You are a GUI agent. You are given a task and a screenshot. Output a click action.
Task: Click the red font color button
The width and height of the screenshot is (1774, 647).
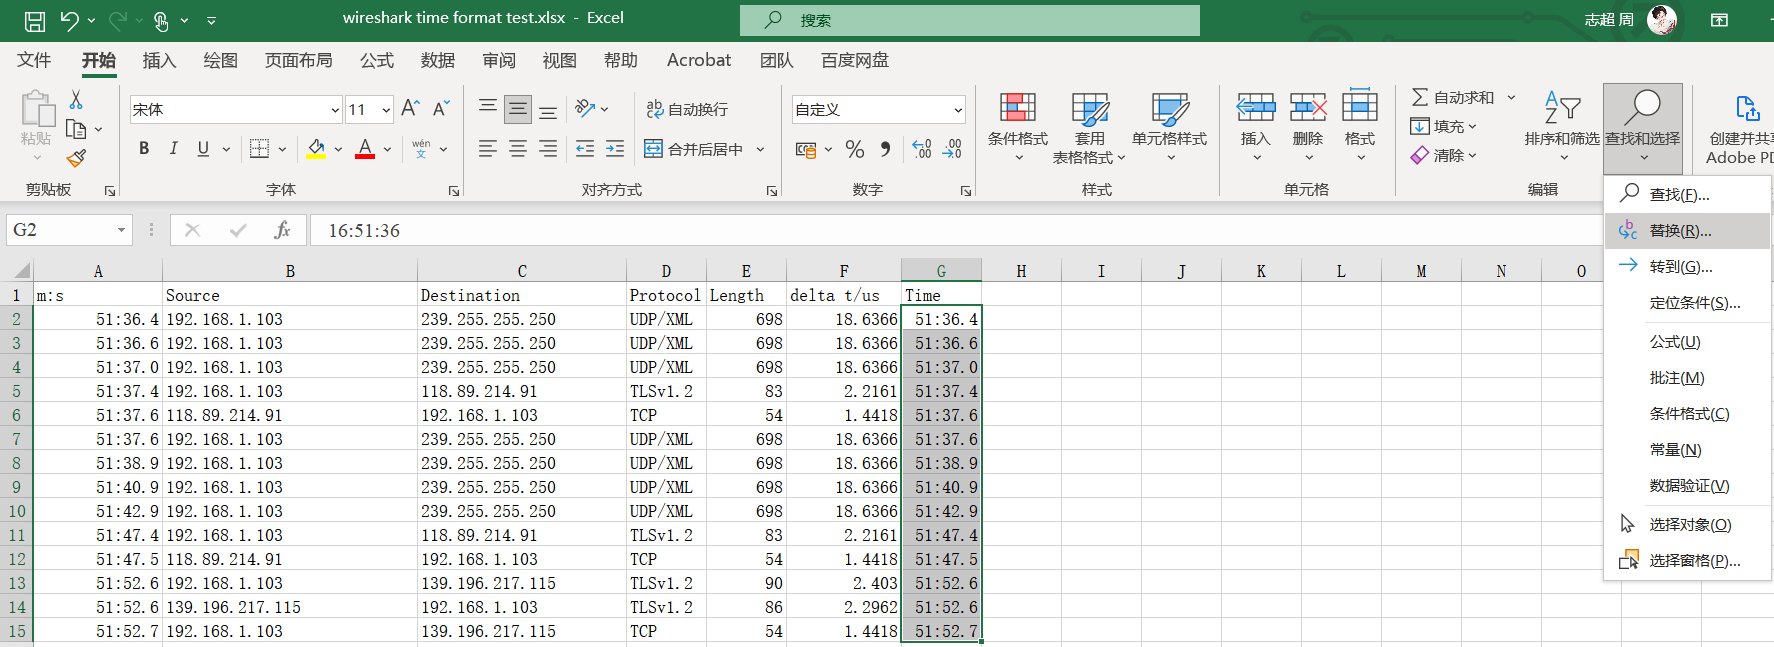[x=365, y=149]
